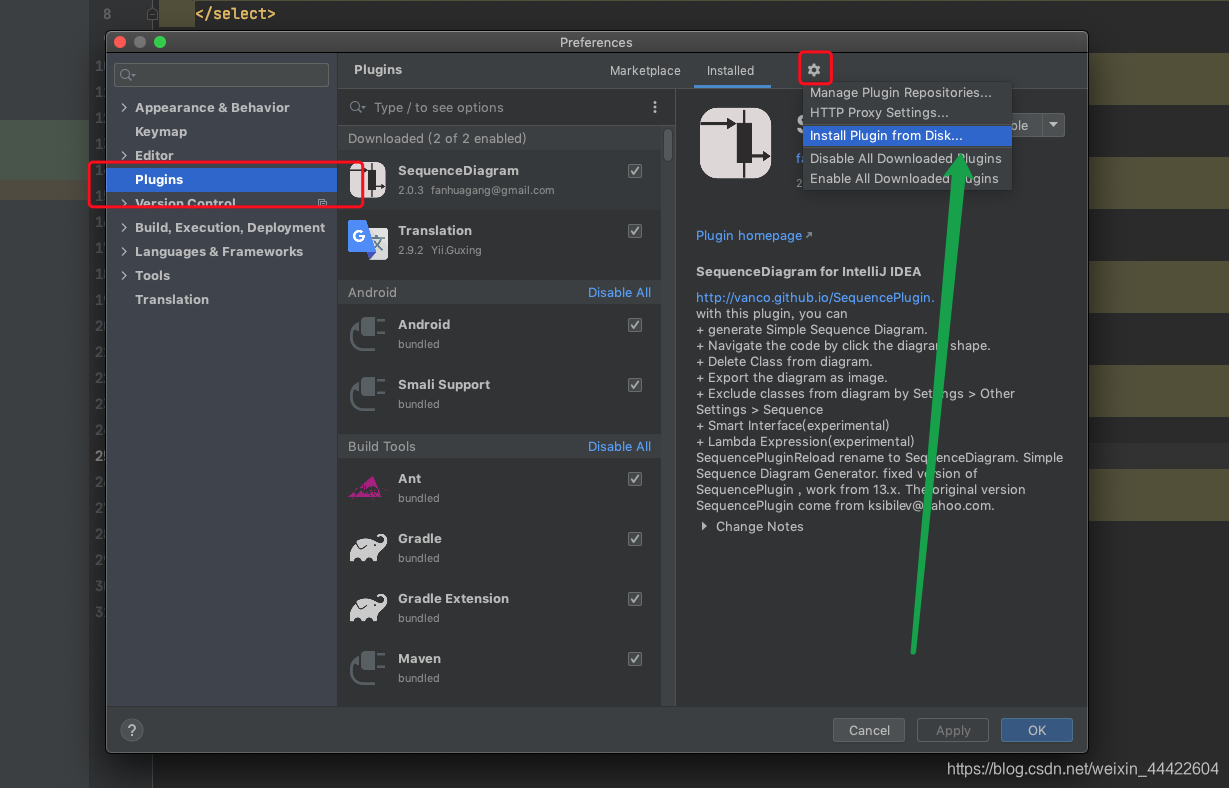
Task: Click the Gradle Extension elephant icon
Action: (368, 608)
